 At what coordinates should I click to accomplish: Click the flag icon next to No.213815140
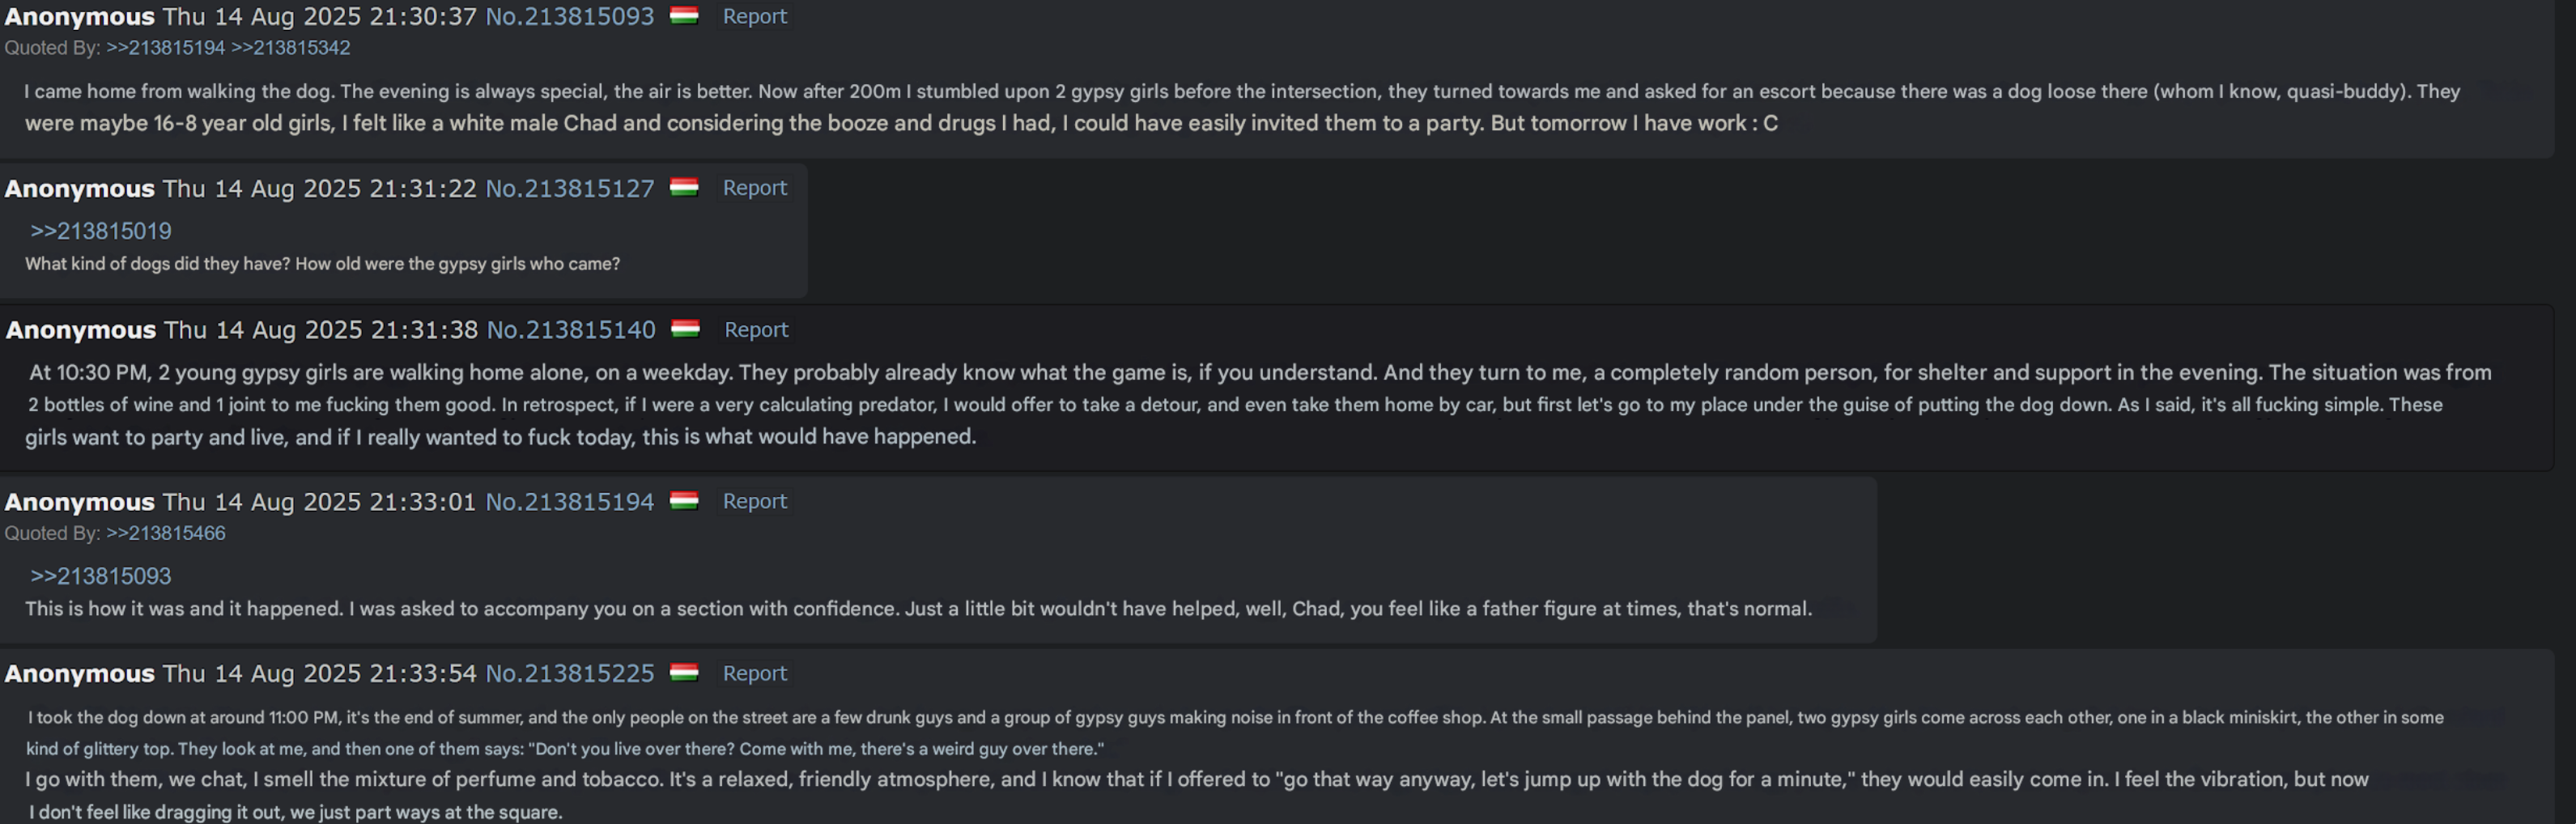pyautogui.click(x=685, y=329)
